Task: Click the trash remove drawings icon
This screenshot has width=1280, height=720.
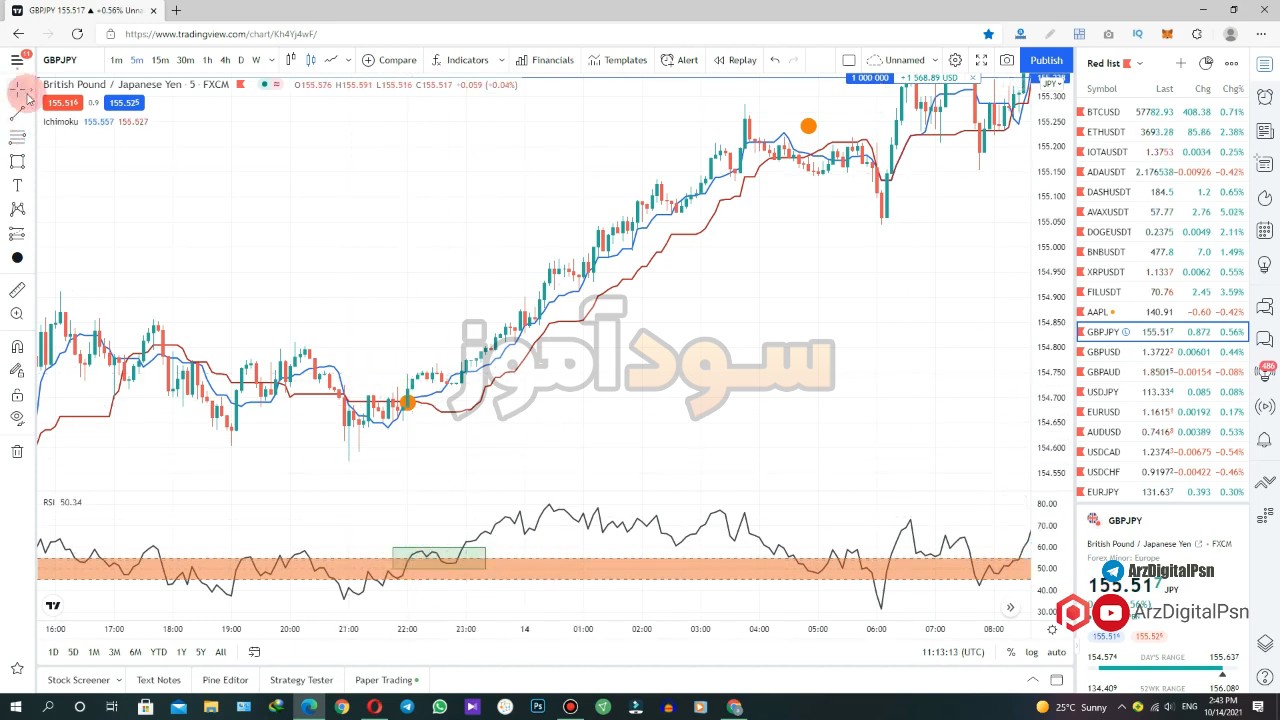Action: [x=17, y=452]
